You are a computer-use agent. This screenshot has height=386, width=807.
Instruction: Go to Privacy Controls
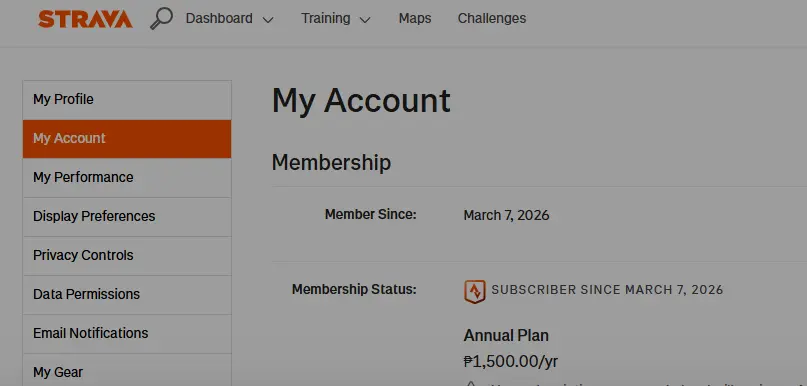click(x=127, y=256)
